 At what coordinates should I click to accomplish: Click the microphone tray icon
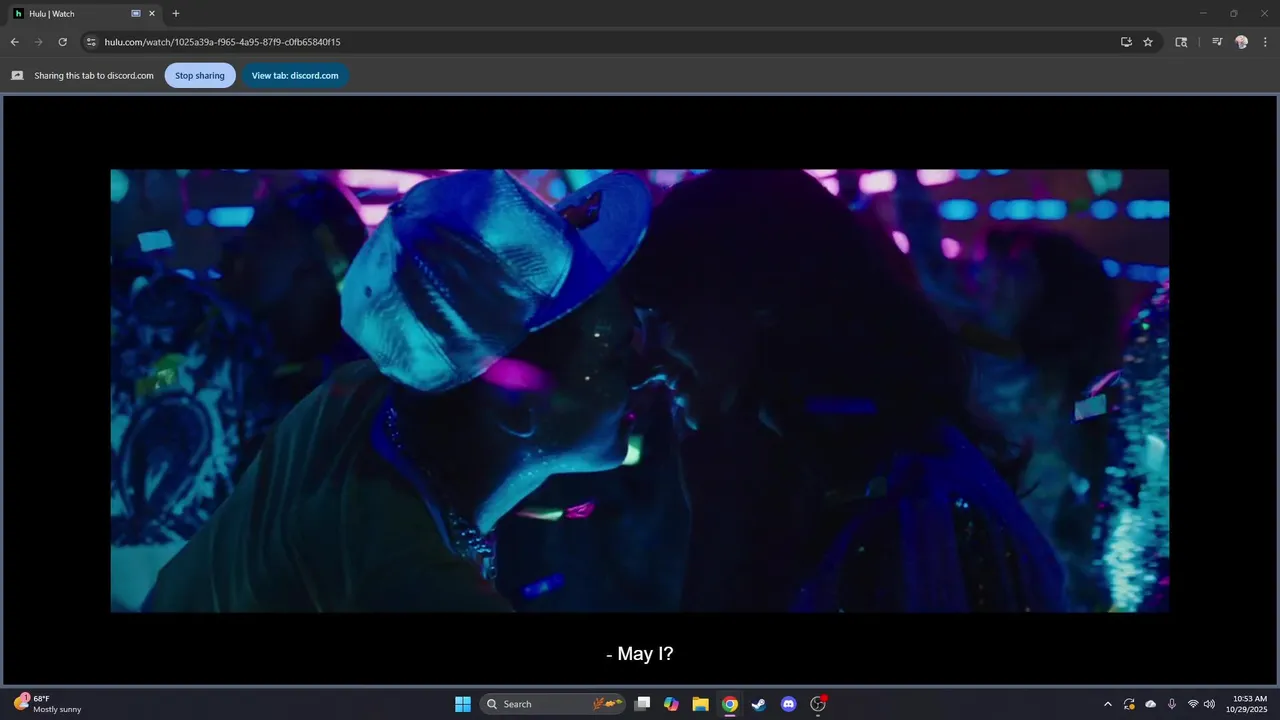coord(1172,704)
